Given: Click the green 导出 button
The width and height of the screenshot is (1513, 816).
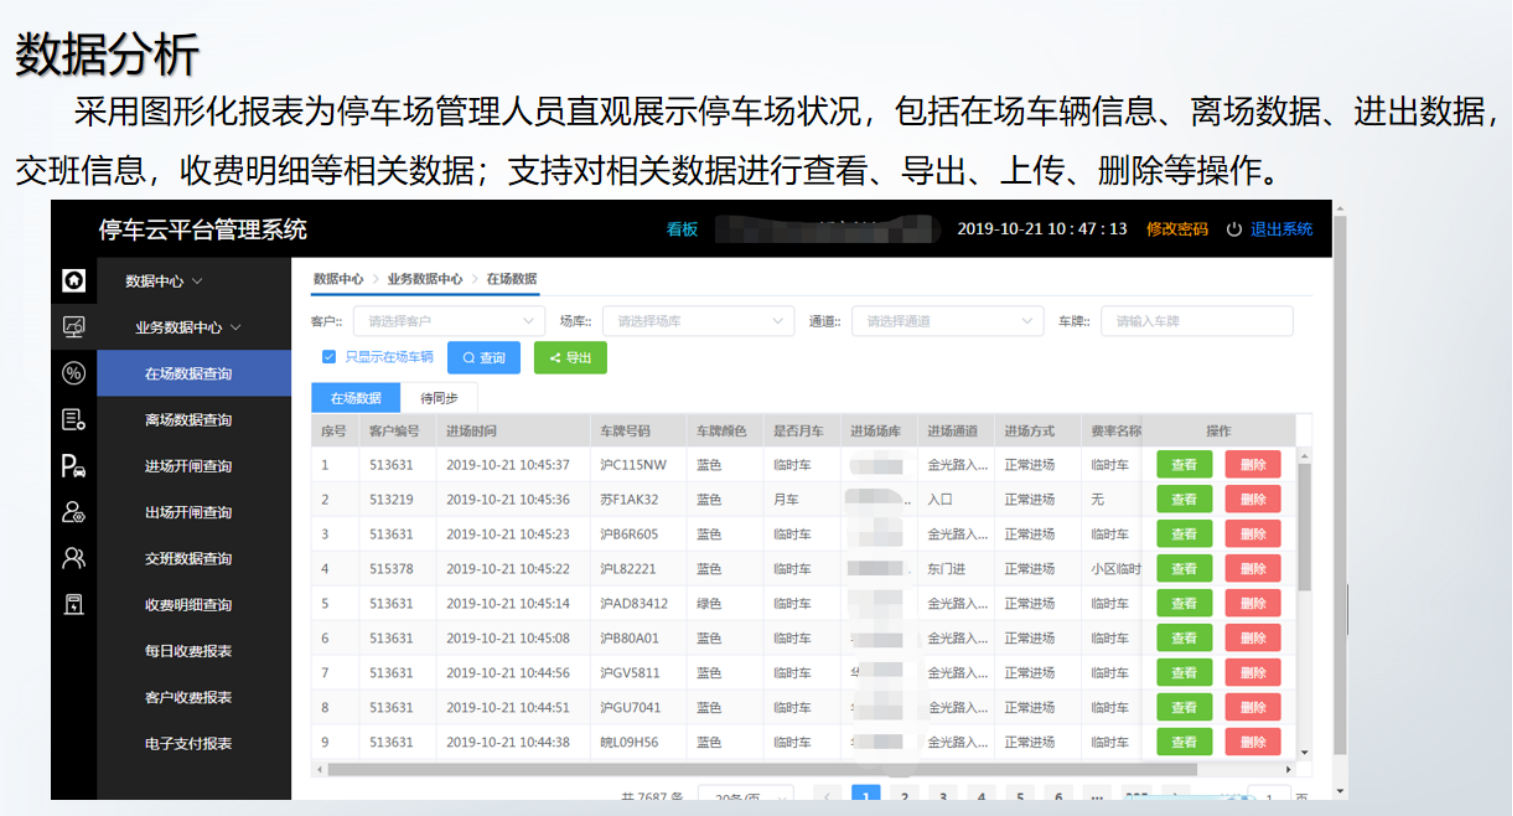Looking at the screenshot, I should coord(570,358).
